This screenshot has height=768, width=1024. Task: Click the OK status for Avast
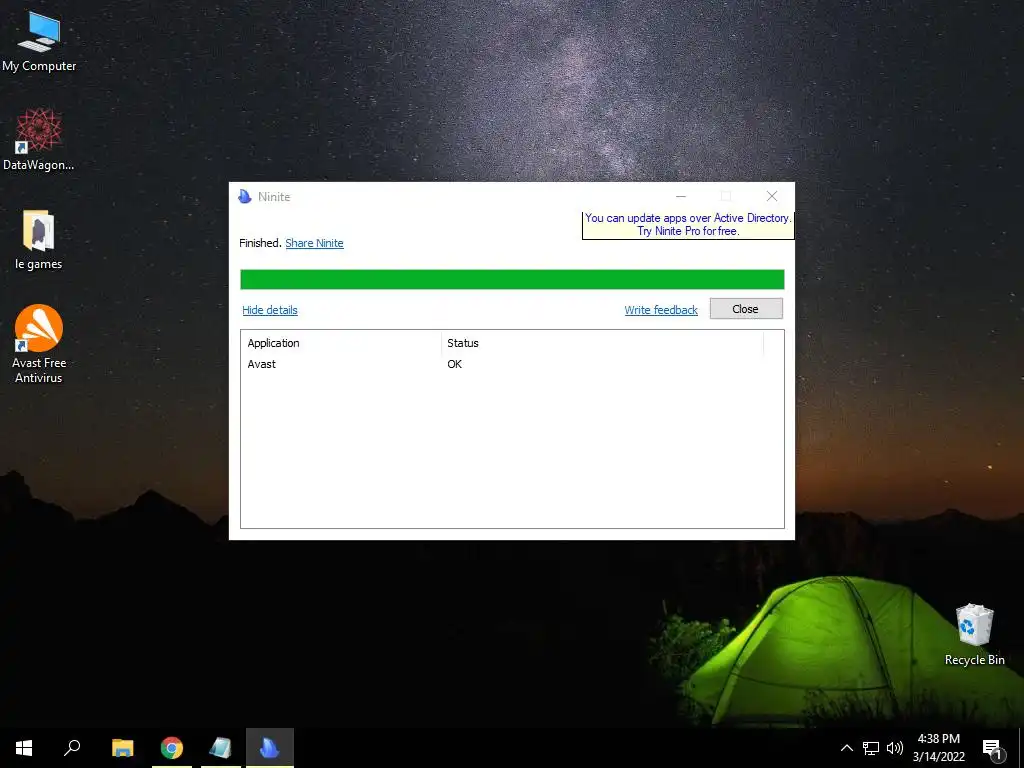[x=455, y=364]
